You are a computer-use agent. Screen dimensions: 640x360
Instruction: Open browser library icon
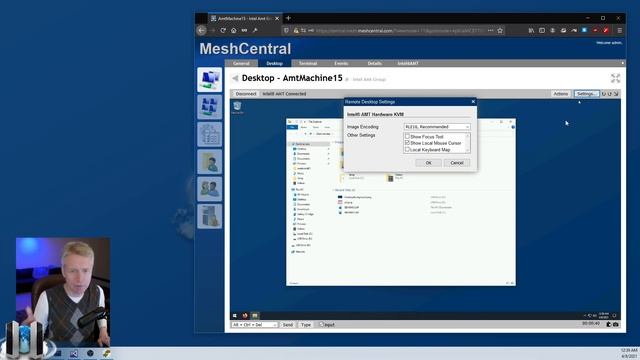pyautogui.click(x=531, y=30)
